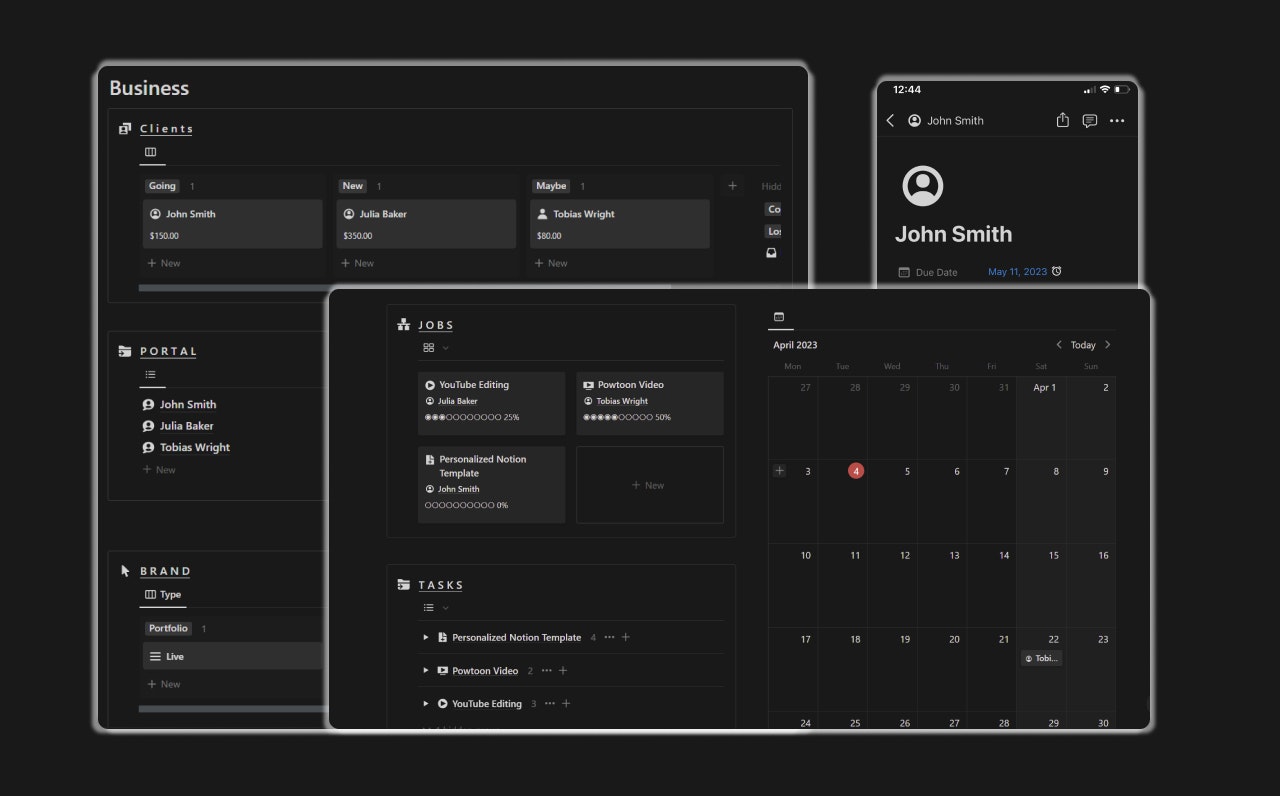Add item to Powtoon Video task group
This screenshot has width=1280, height=796.
(x=563, y=670)
